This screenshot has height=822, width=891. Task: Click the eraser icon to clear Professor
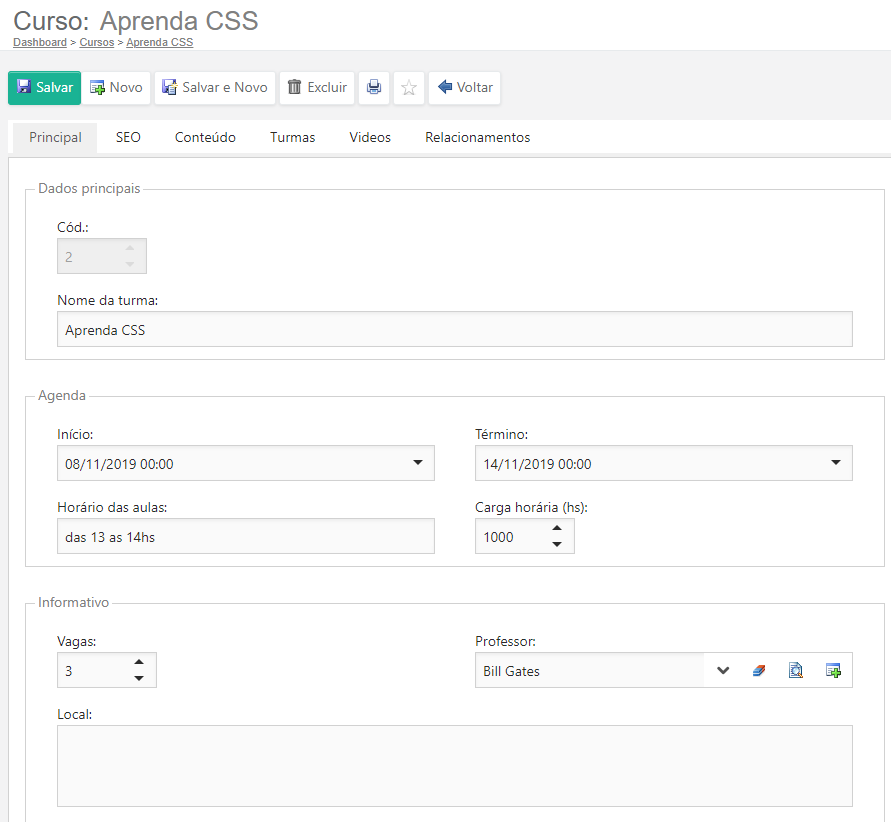[x=759, y=671]
